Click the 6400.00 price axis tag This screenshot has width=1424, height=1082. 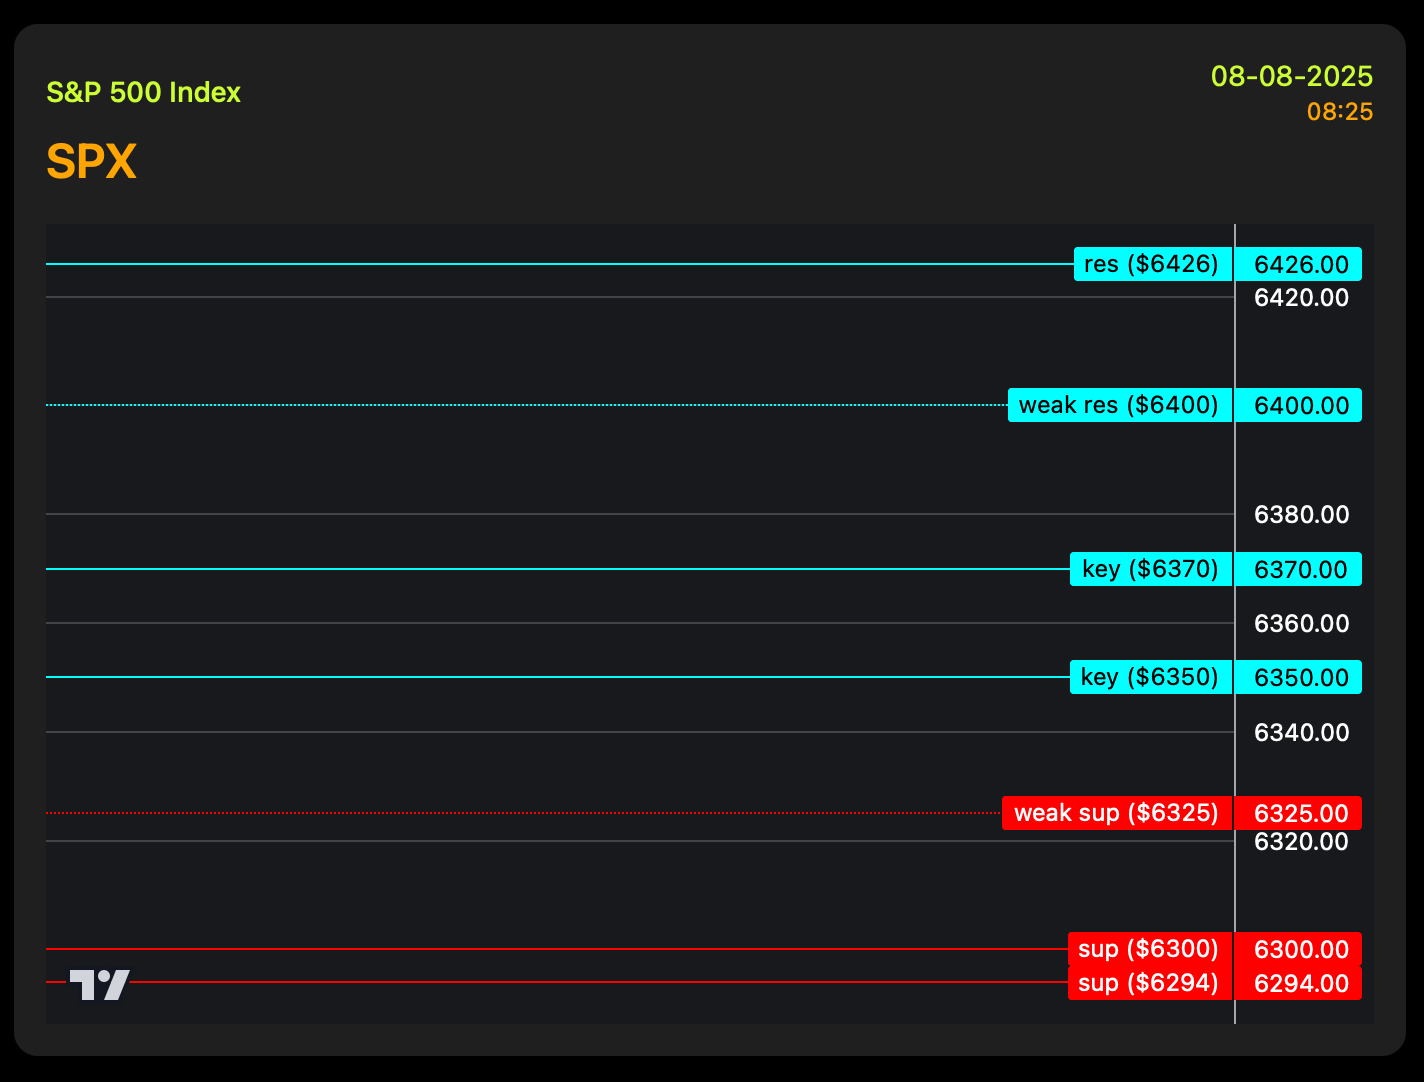point(1299,405)
